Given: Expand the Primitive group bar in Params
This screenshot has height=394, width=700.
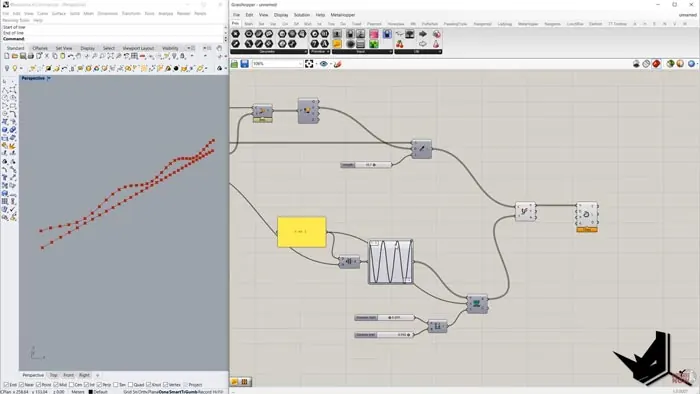Looking at the screenshot, I should (x=320, y=52).
